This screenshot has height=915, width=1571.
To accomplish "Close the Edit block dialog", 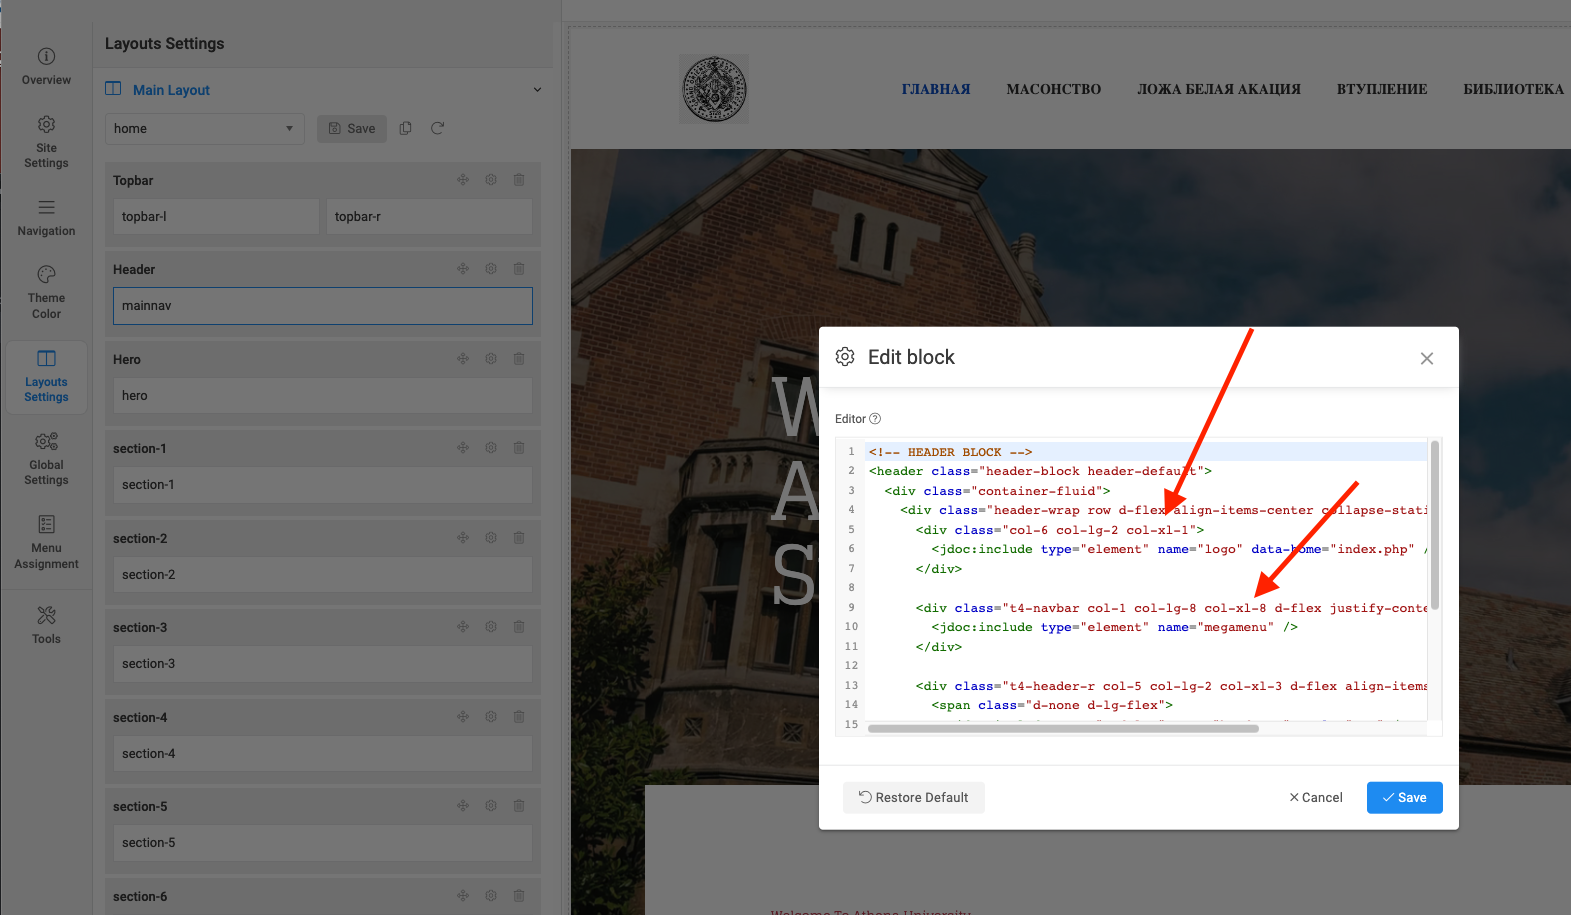I will pos(1427,358).
